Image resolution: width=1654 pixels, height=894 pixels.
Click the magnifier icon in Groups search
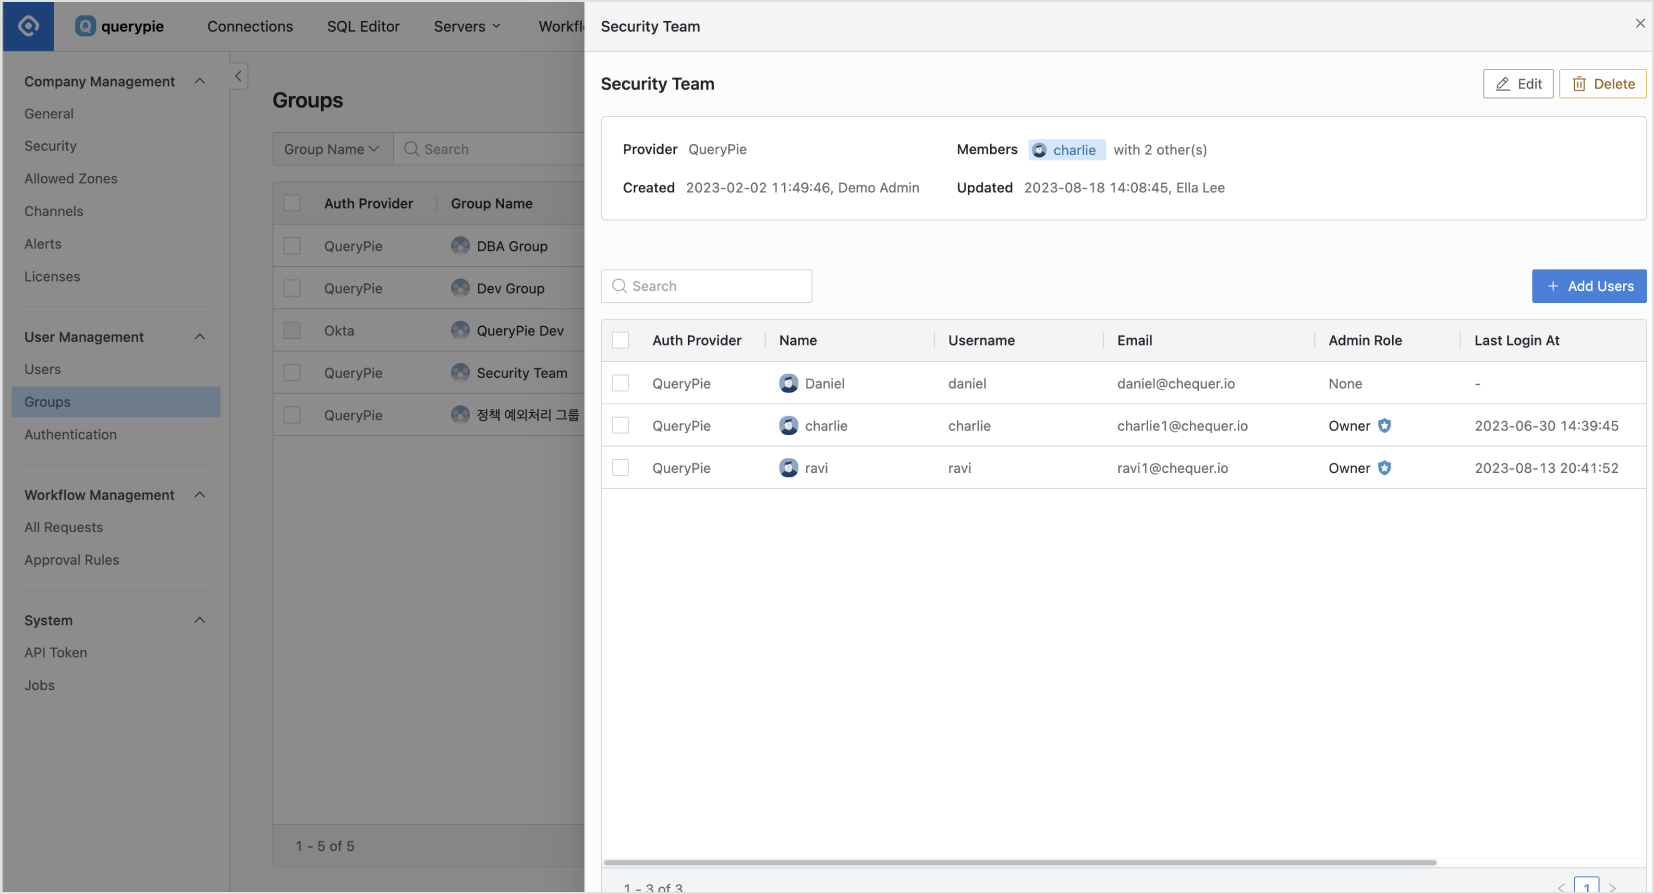411,149
